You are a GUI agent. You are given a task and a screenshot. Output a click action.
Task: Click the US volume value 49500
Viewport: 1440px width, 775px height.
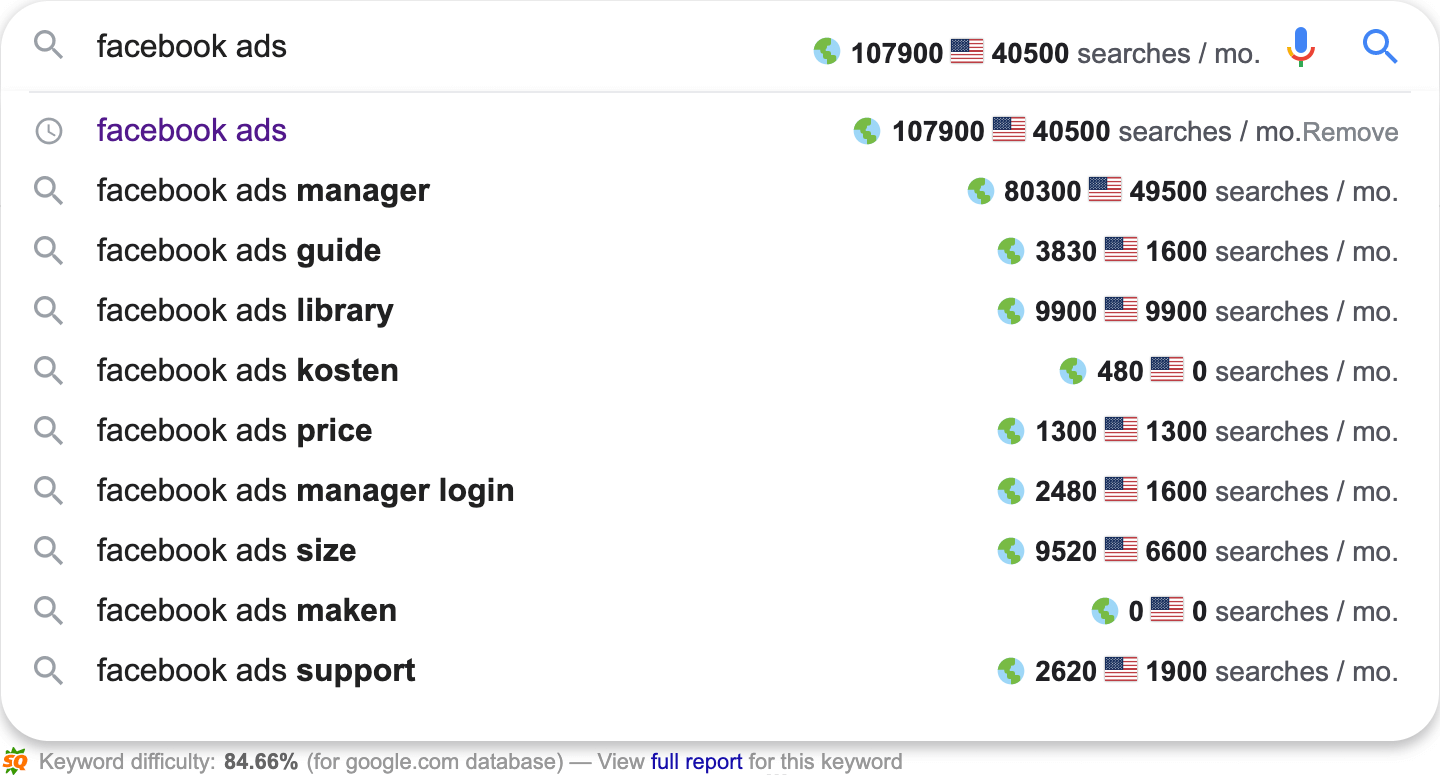(x=1168, y=192)
